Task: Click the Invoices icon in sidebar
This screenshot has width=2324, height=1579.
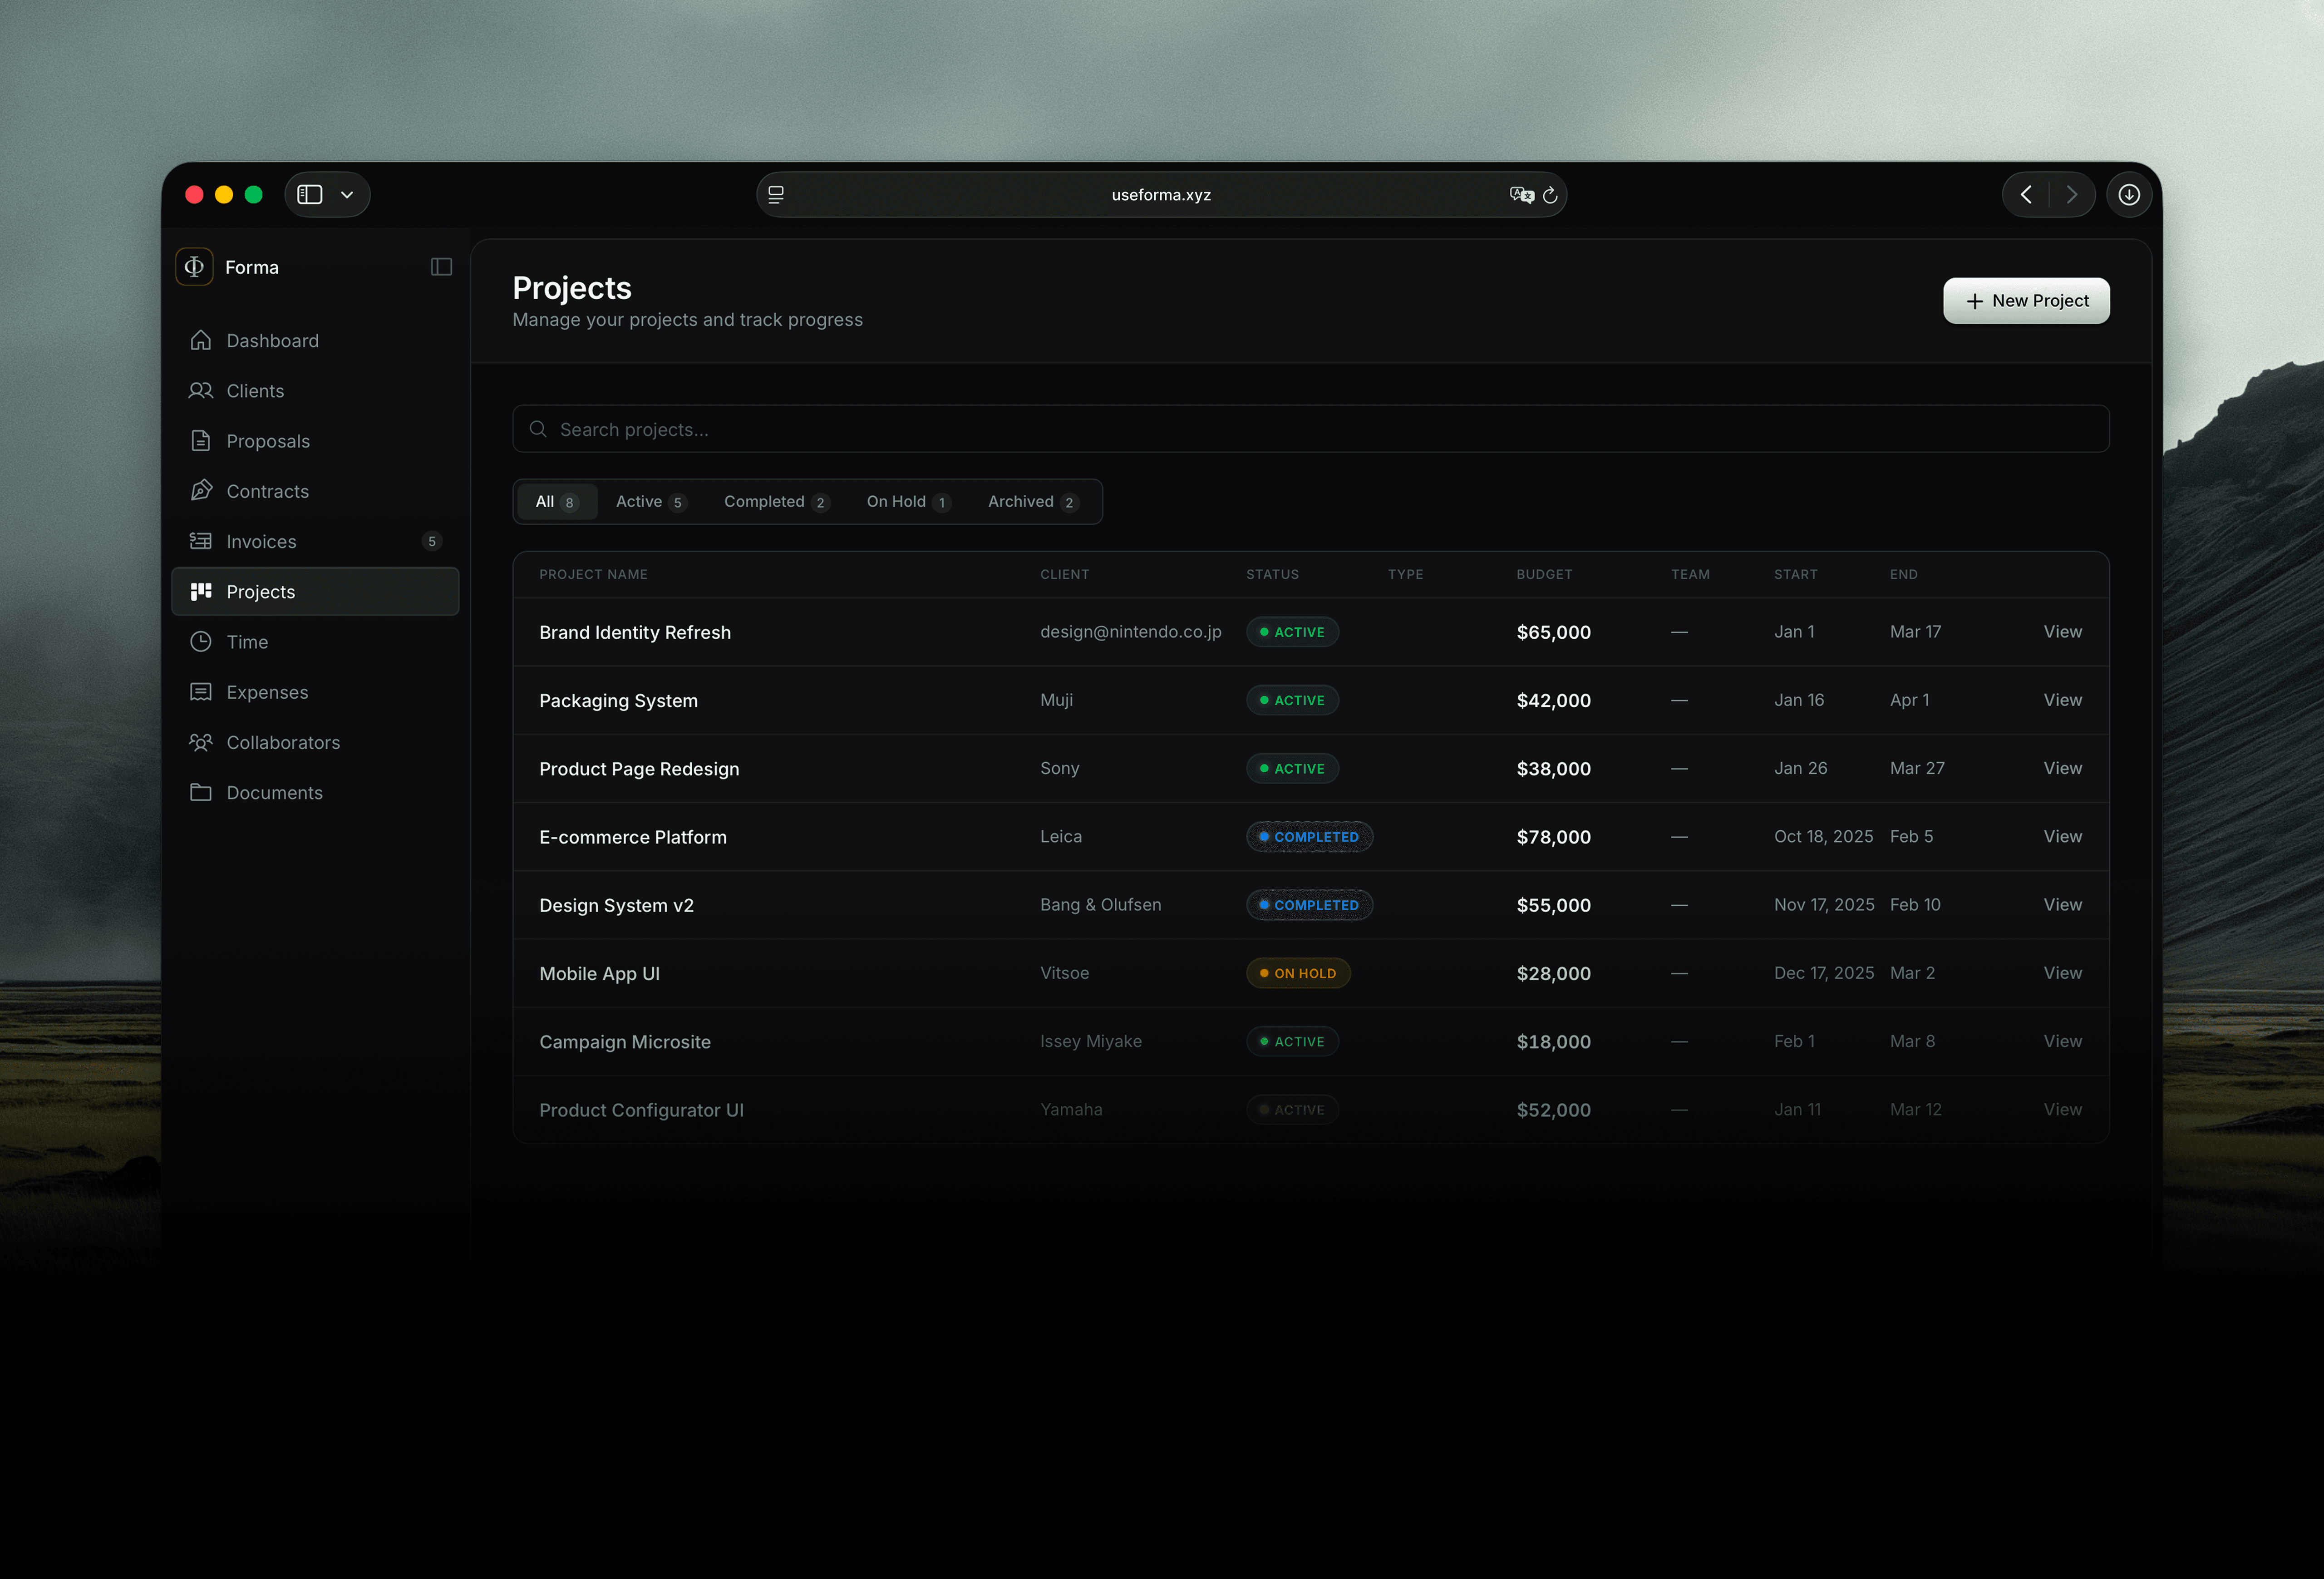Action: [x=201, y=541]
